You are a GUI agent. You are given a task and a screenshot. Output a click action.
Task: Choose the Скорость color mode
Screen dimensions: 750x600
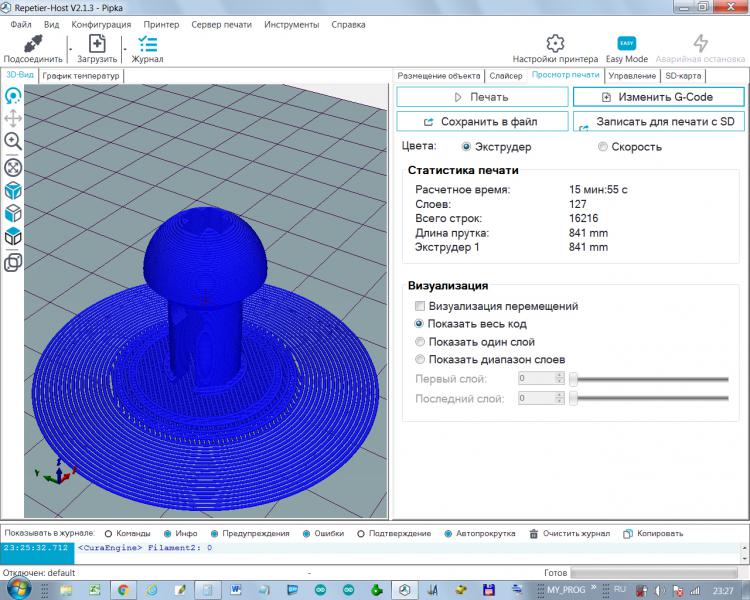(x=603, y=147)
